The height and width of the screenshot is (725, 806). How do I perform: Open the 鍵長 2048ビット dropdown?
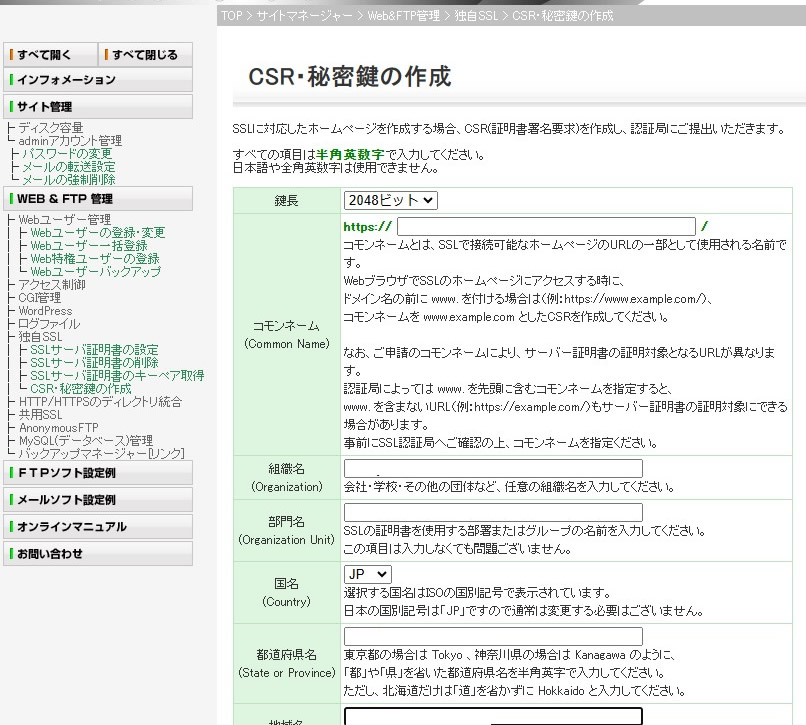[391, 200]
